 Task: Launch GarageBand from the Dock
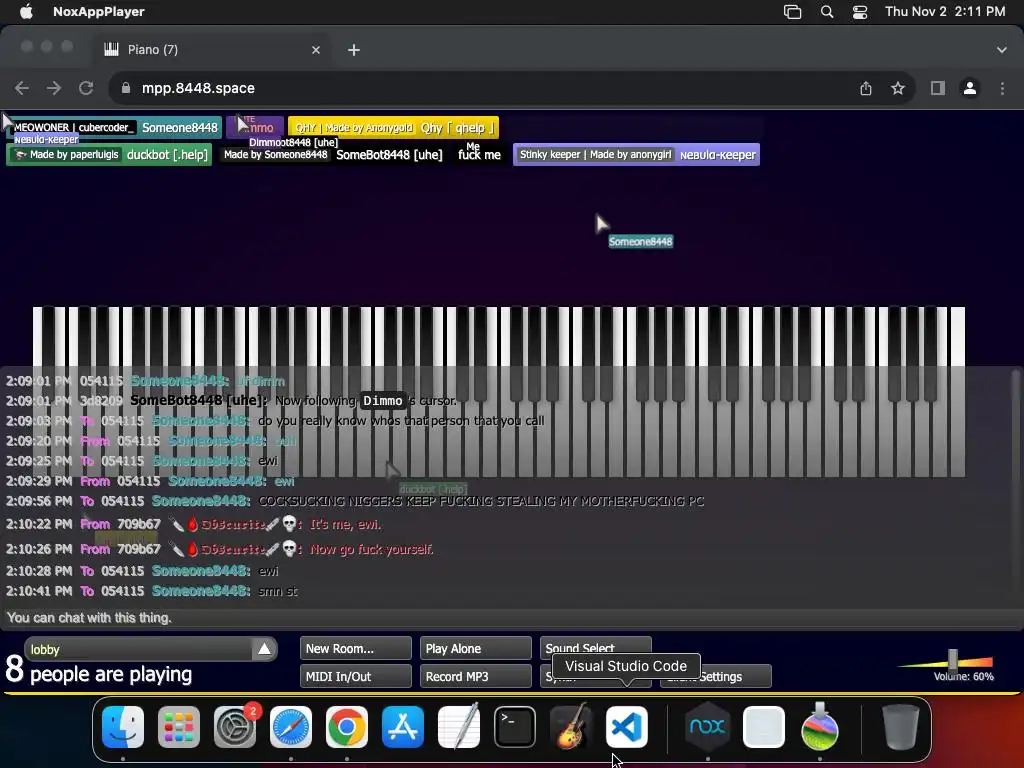point(571,727)
